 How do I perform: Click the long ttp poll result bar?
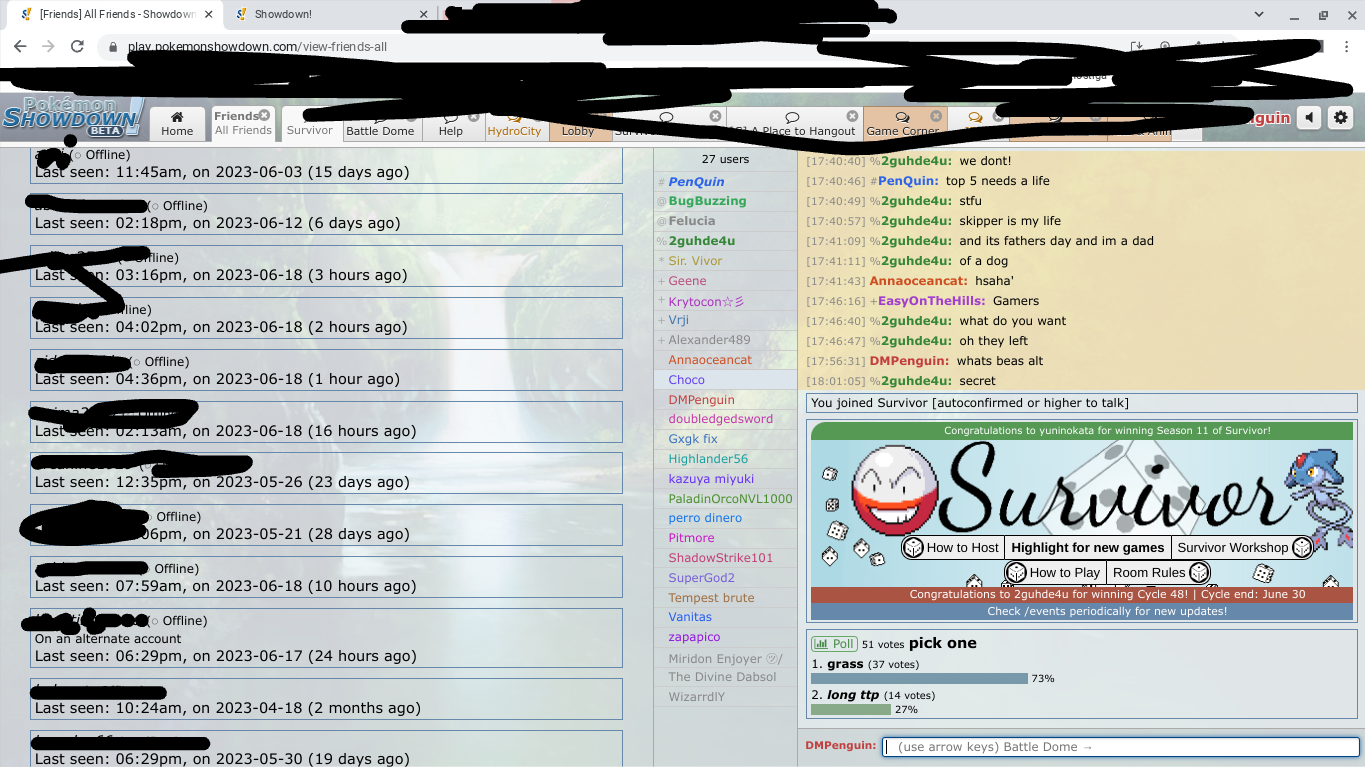pyautogui.click(x=850, y=709)
